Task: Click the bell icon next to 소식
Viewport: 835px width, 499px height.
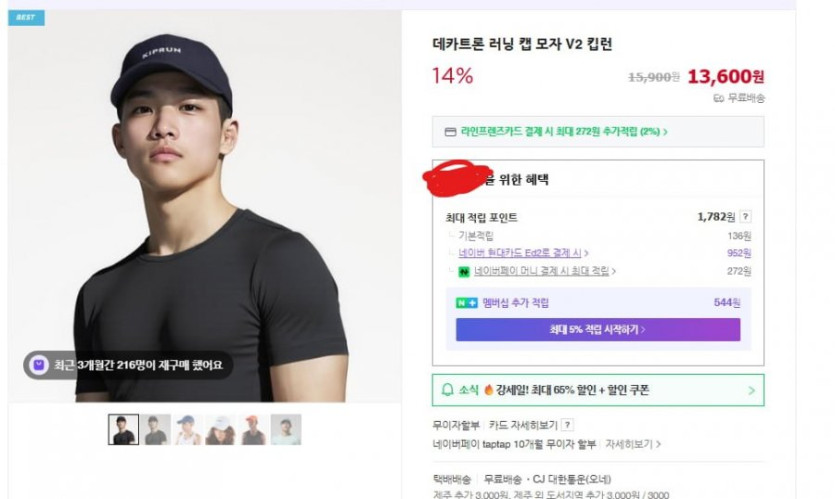Action: [447, 389]
